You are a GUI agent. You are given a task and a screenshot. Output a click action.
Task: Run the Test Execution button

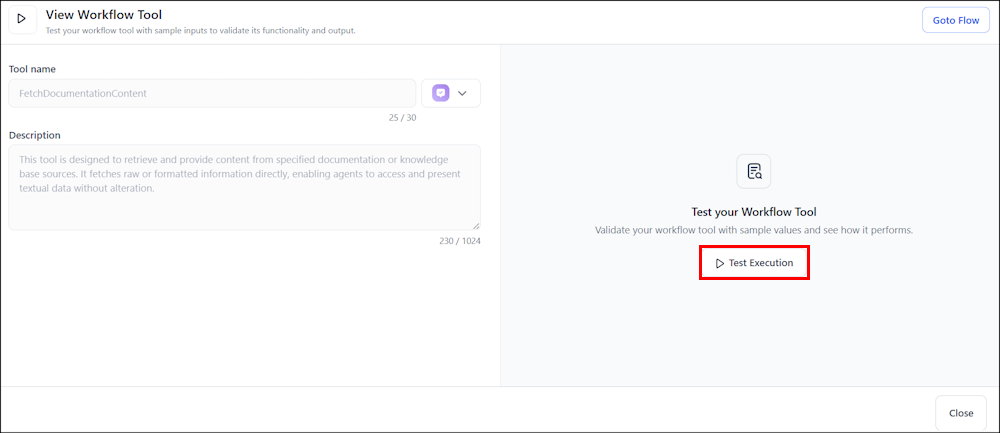point(754,263)
